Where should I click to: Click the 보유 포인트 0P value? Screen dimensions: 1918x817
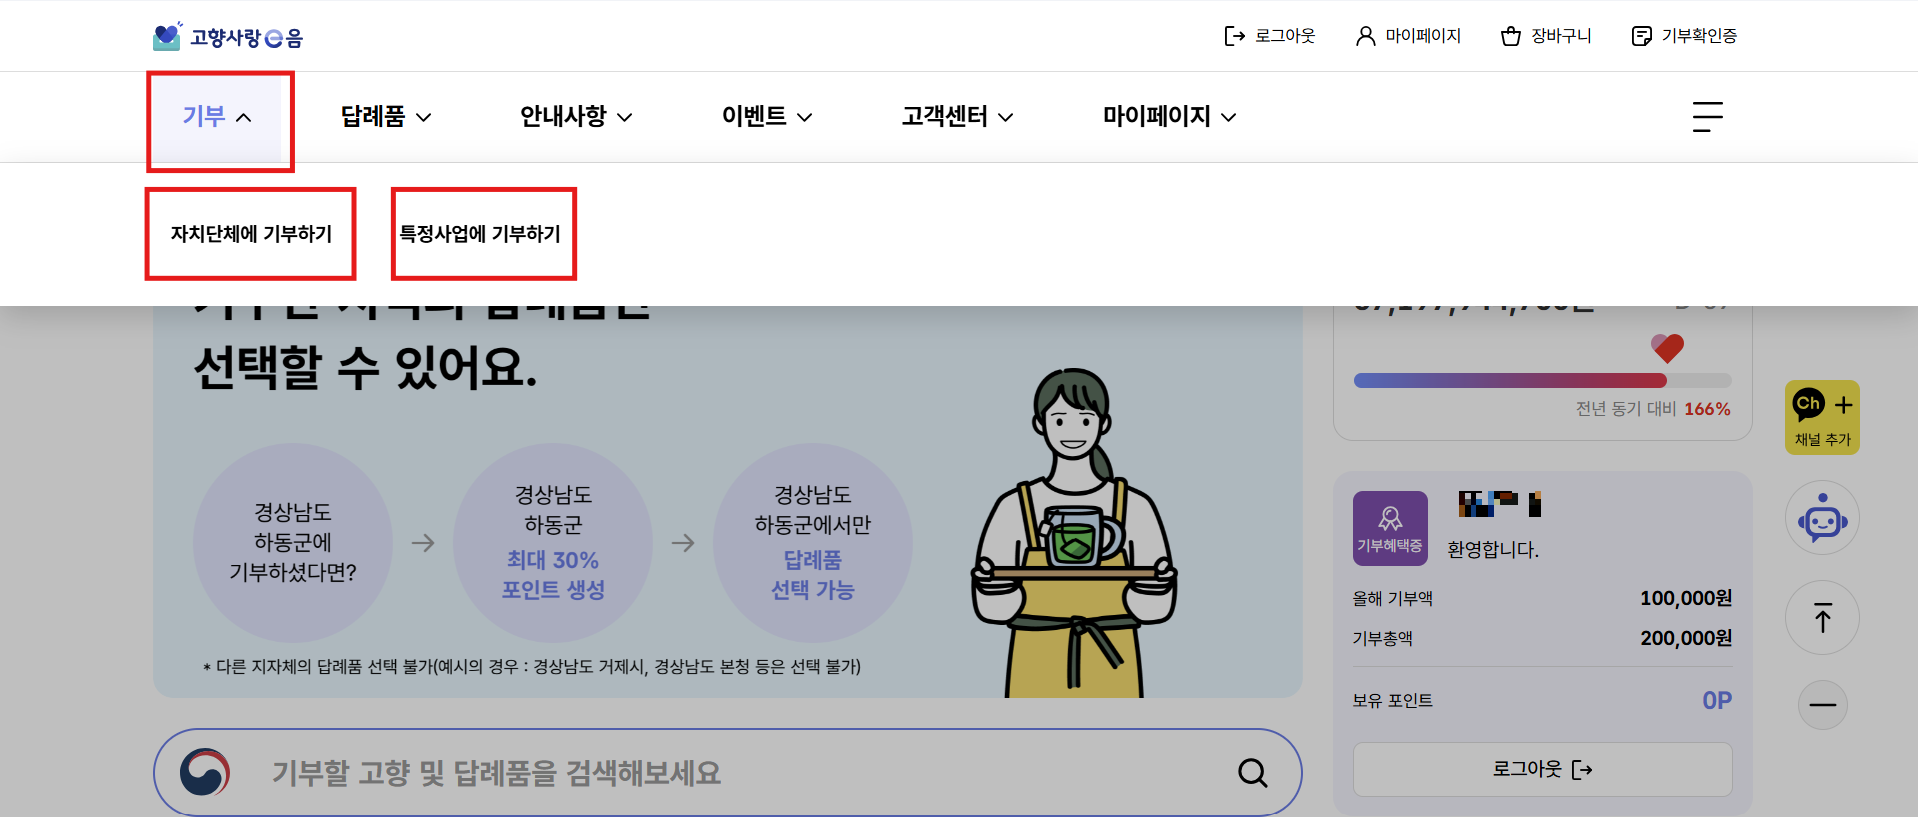coord(1717,701)
